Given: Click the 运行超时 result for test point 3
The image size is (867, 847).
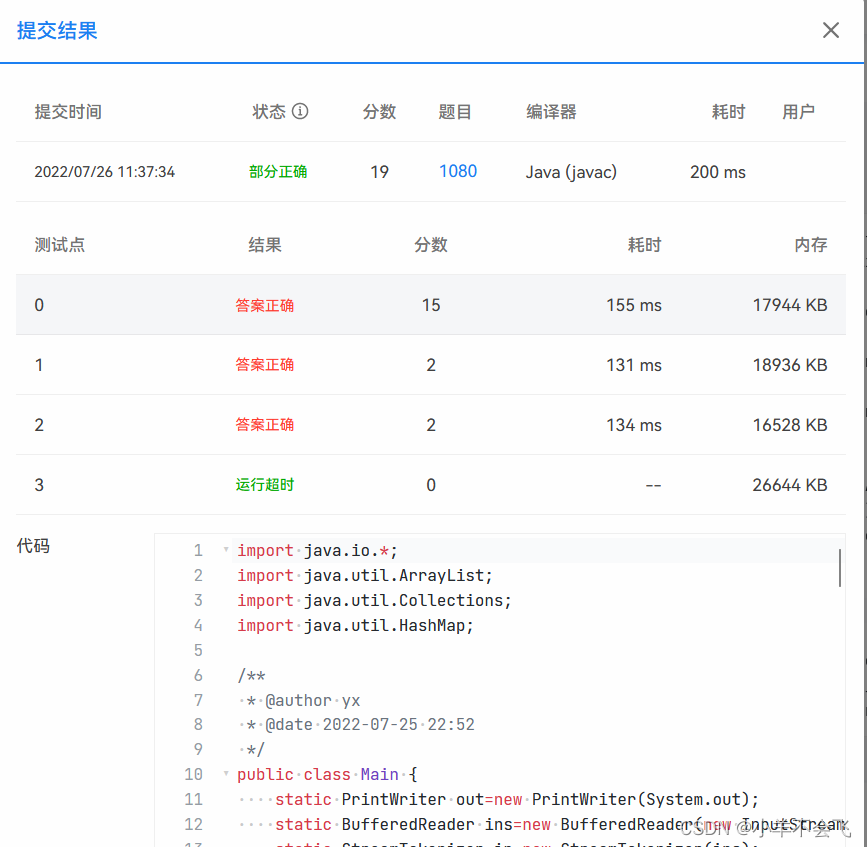Looking at the screenshot, I should tap(264, 485).
